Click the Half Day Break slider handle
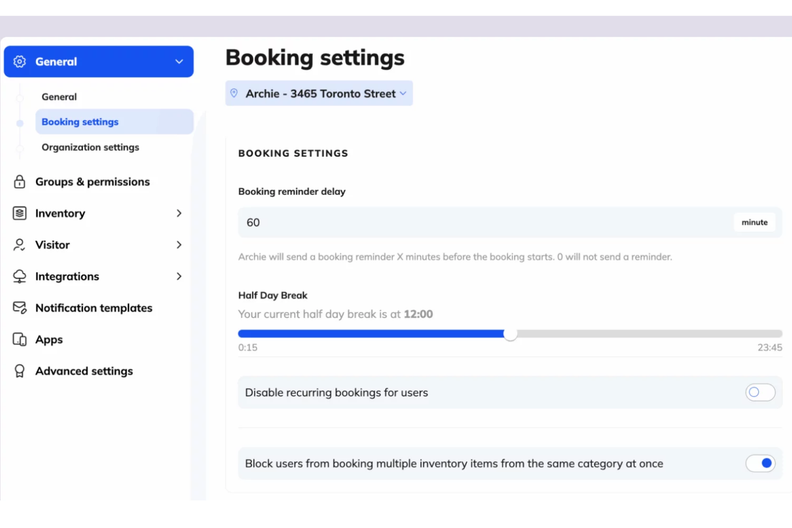Image resolution: width=792 pixels, height=528 pixels. [510, 334]
